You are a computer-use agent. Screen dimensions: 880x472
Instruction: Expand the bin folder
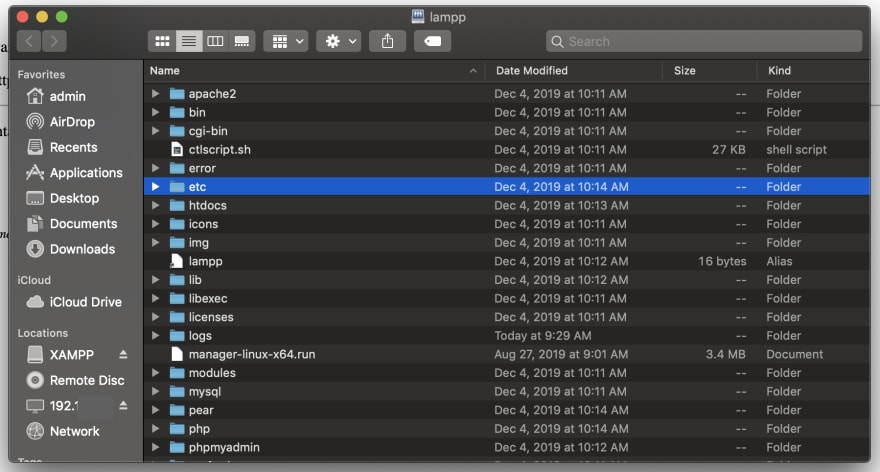pos(155,112)
